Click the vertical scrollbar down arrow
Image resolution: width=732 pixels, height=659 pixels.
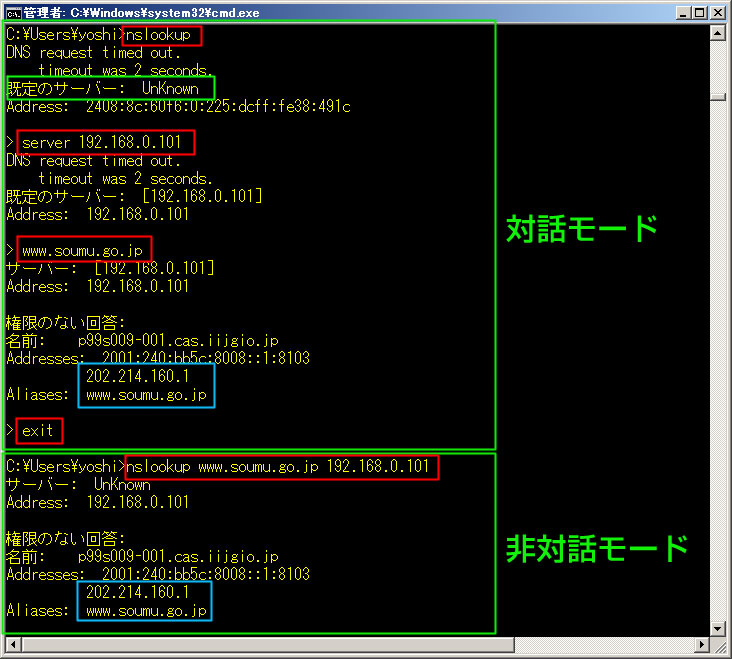coord(718,628)
